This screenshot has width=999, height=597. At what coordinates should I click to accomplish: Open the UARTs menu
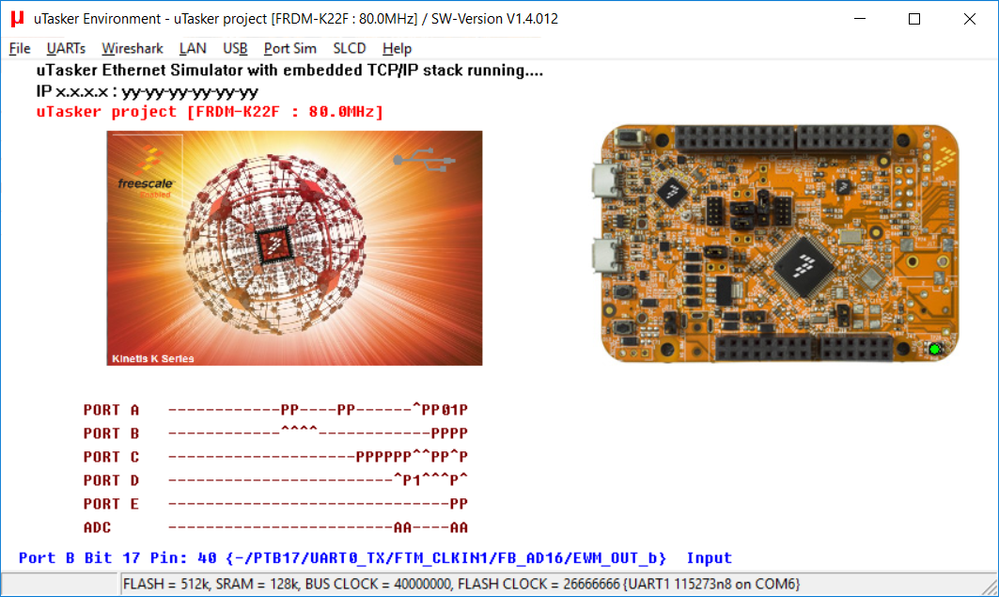66,48
